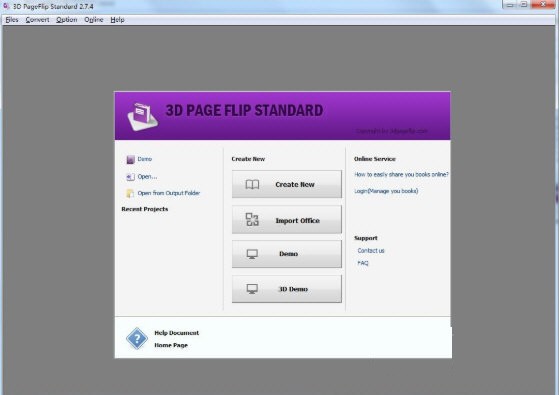Click the open book icon on Create New
Image resolution: width=560 pixels, height=395 pixels.
click(x=252, y=185)
